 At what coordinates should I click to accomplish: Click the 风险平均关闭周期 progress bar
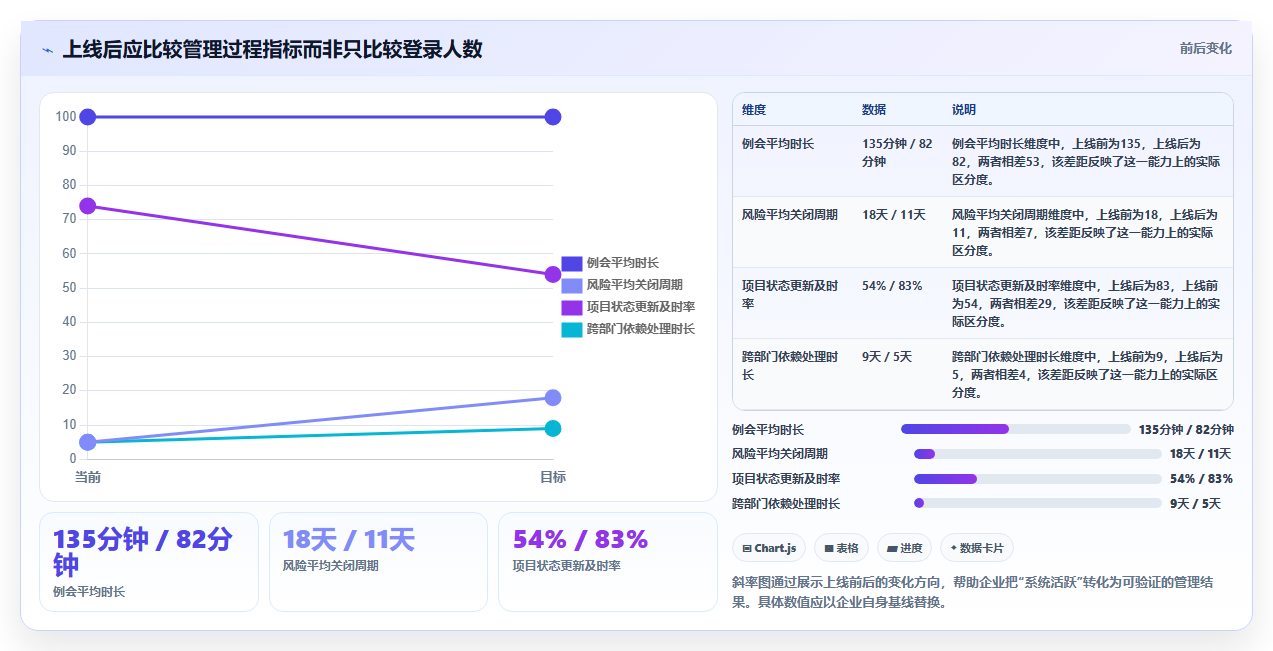pyautogui.click(x=1038, y=454)
